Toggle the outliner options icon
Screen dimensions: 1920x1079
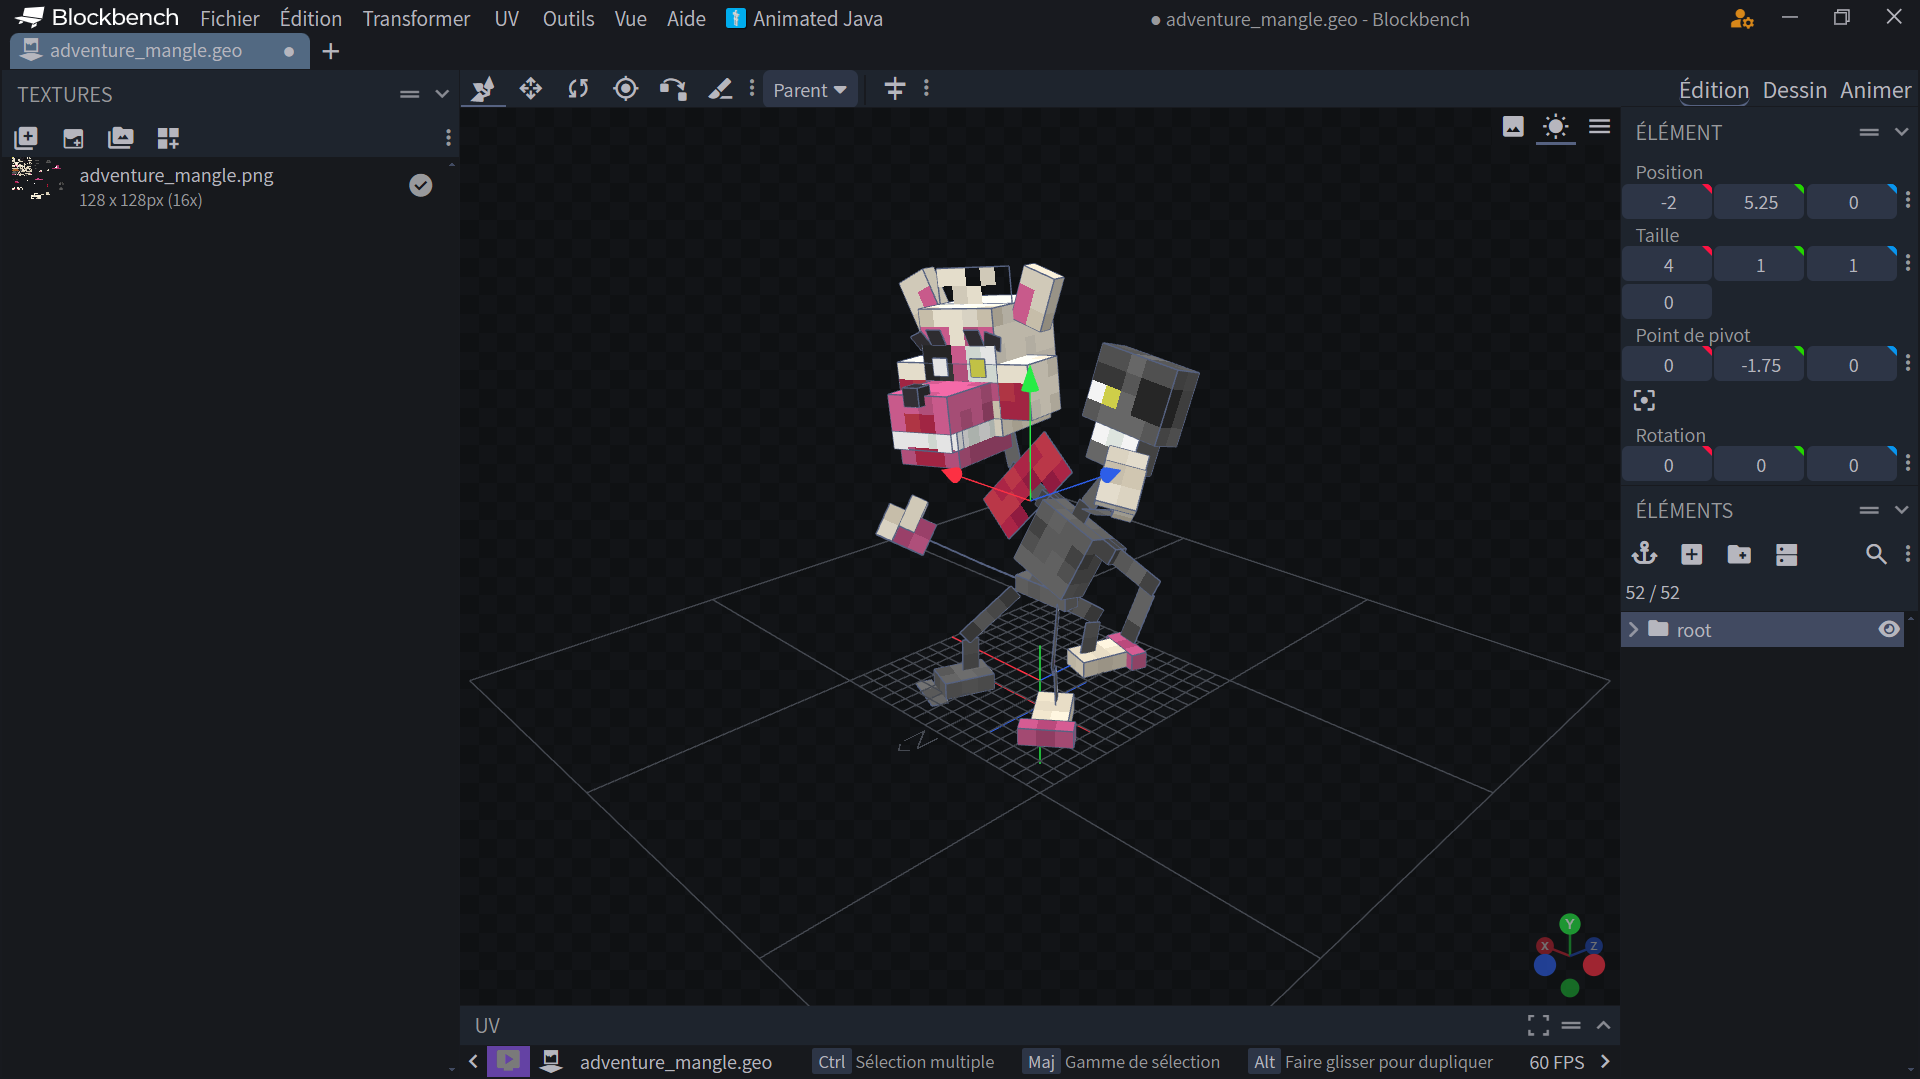[1787, 554]
